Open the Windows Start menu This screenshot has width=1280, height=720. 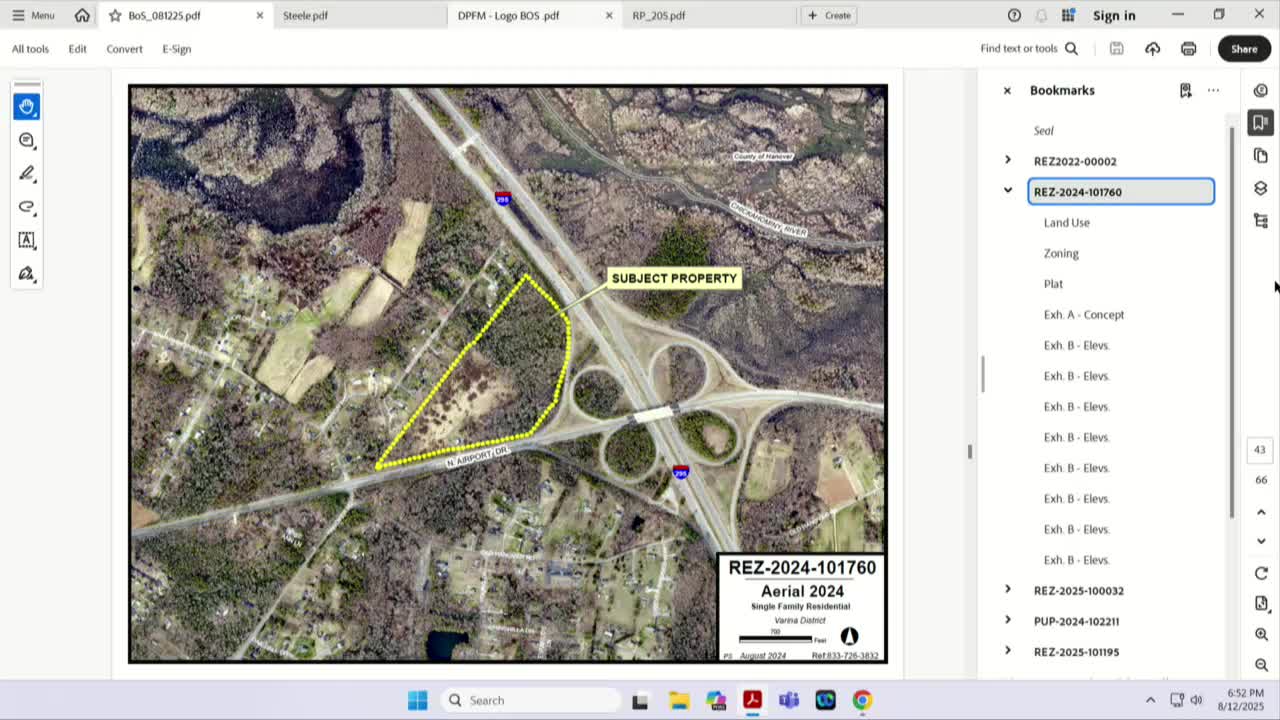coord(418,700)
